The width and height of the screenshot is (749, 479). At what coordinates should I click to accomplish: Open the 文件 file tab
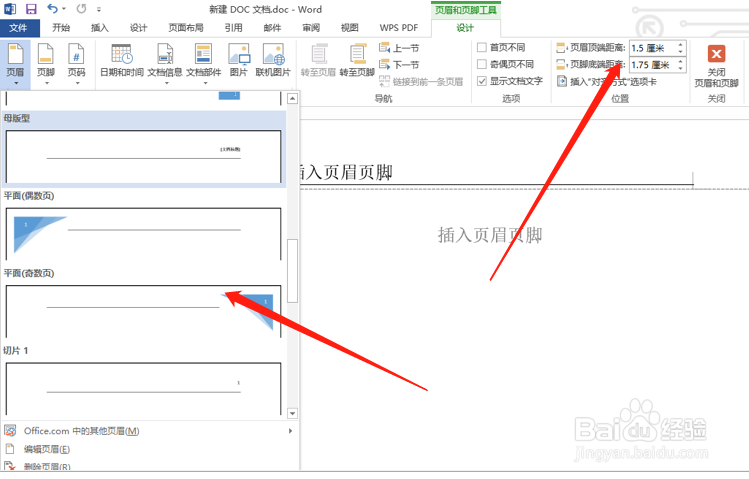click(18, 28)
